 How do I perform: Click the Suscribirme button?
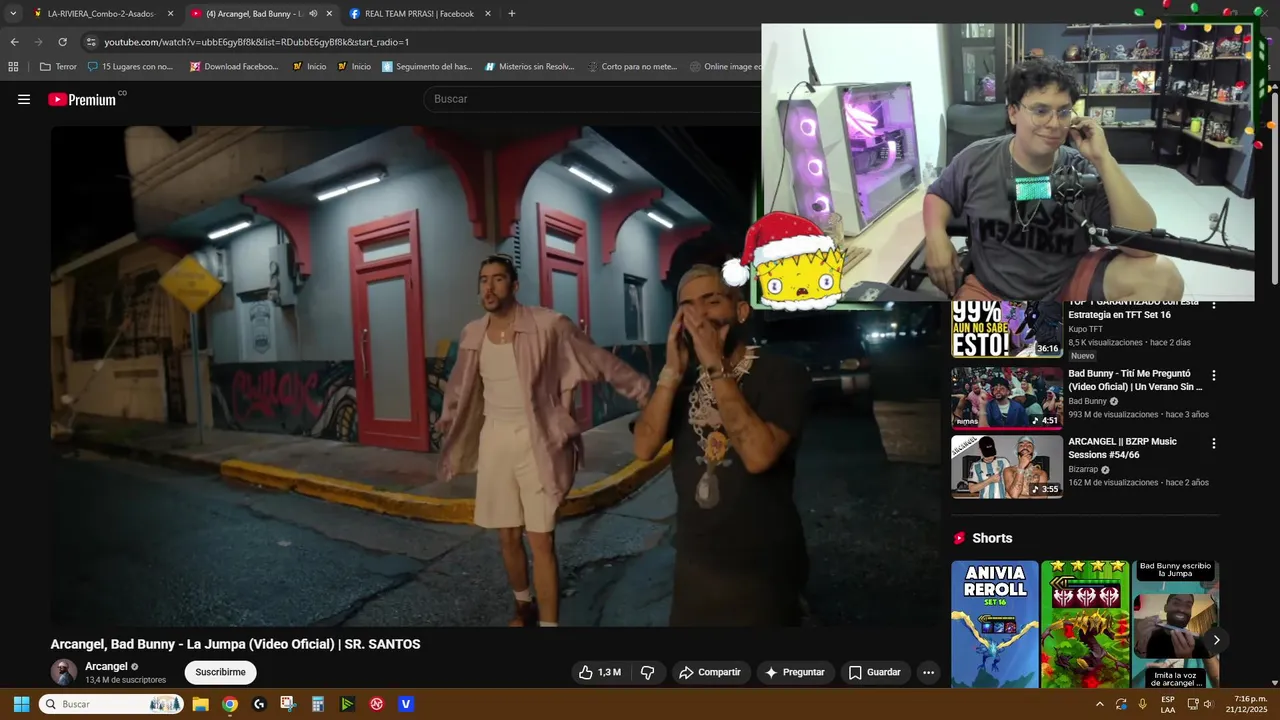[220, 672]
